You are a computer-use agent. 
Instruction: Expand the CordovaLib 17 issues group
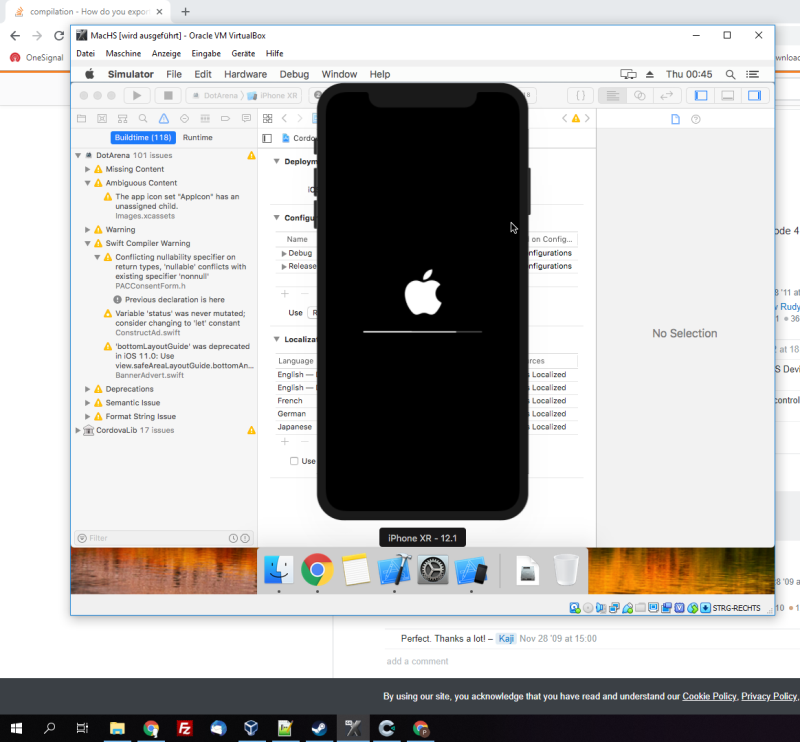pyautogui.click(x=78, y=430)
